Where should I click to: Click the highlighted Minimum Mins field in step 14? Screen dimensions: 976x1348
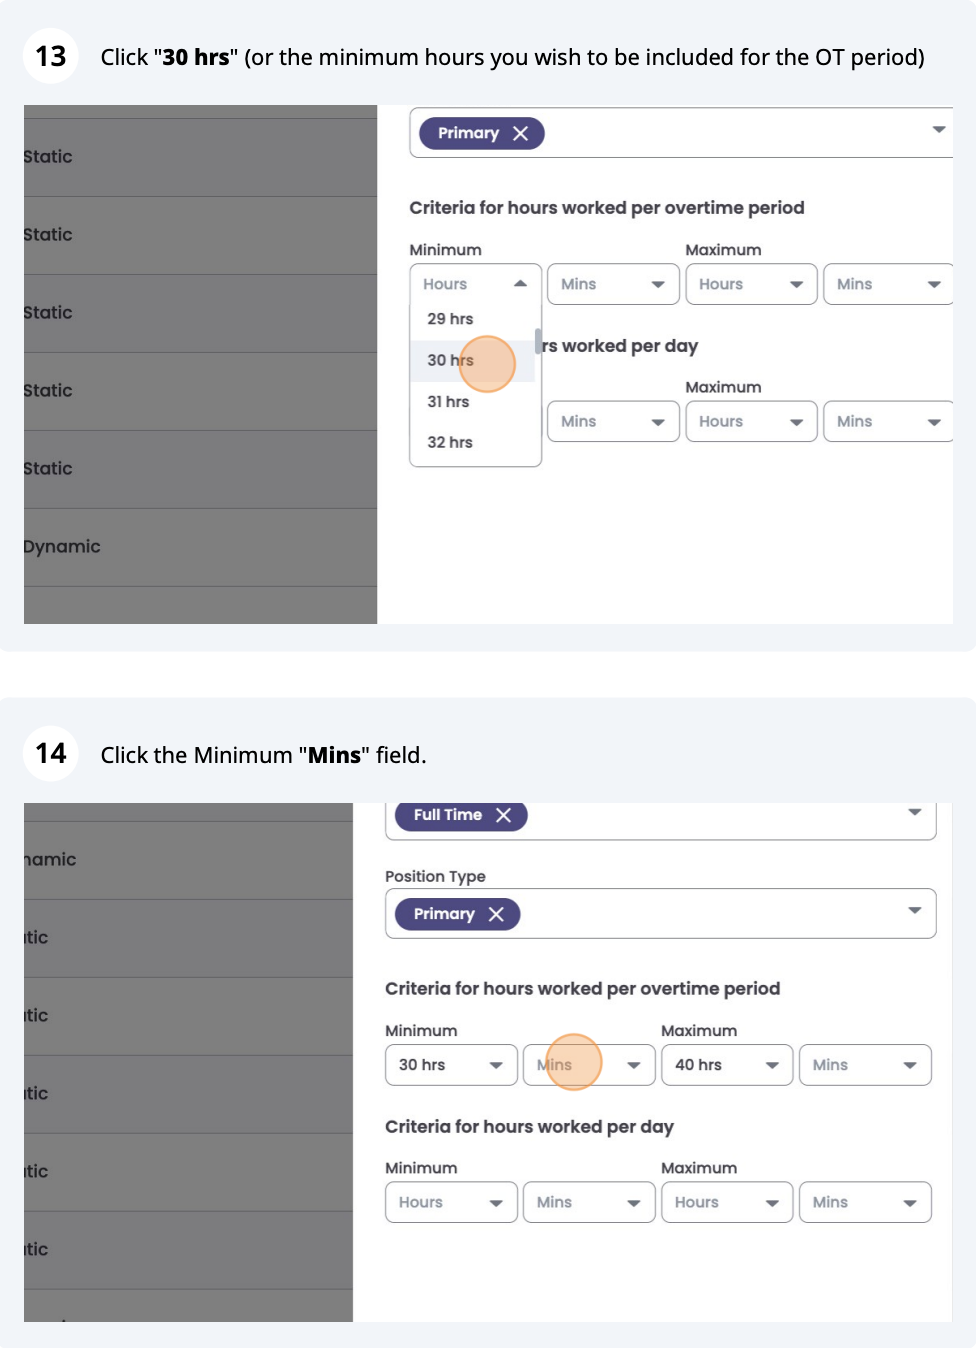point(573,1063)
